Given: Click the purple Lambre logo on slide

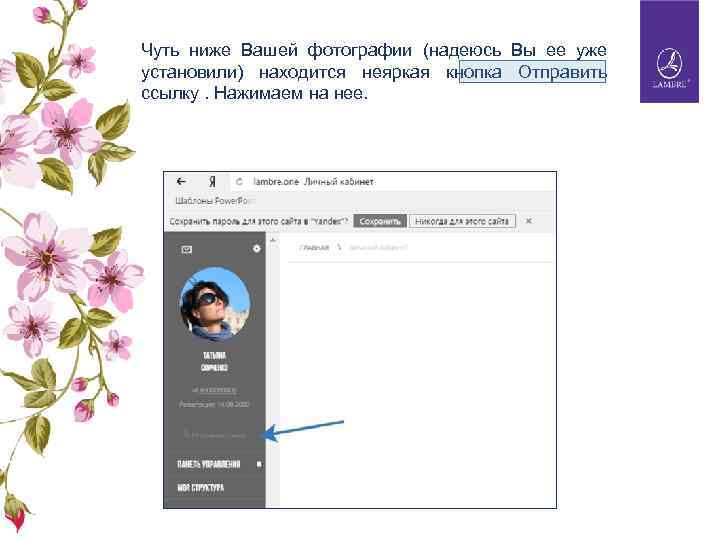Looking at the screenshot, I should point(669,51).
